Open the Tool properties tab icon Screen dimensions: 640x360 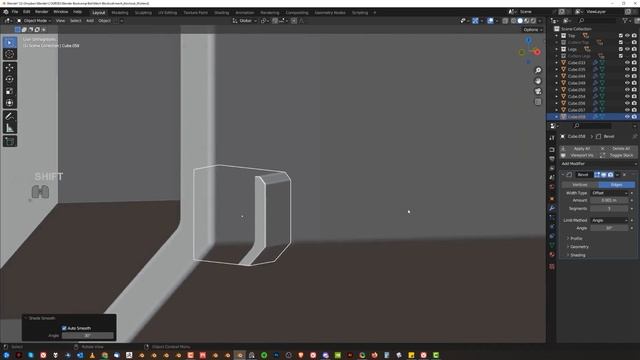point(552,138)
